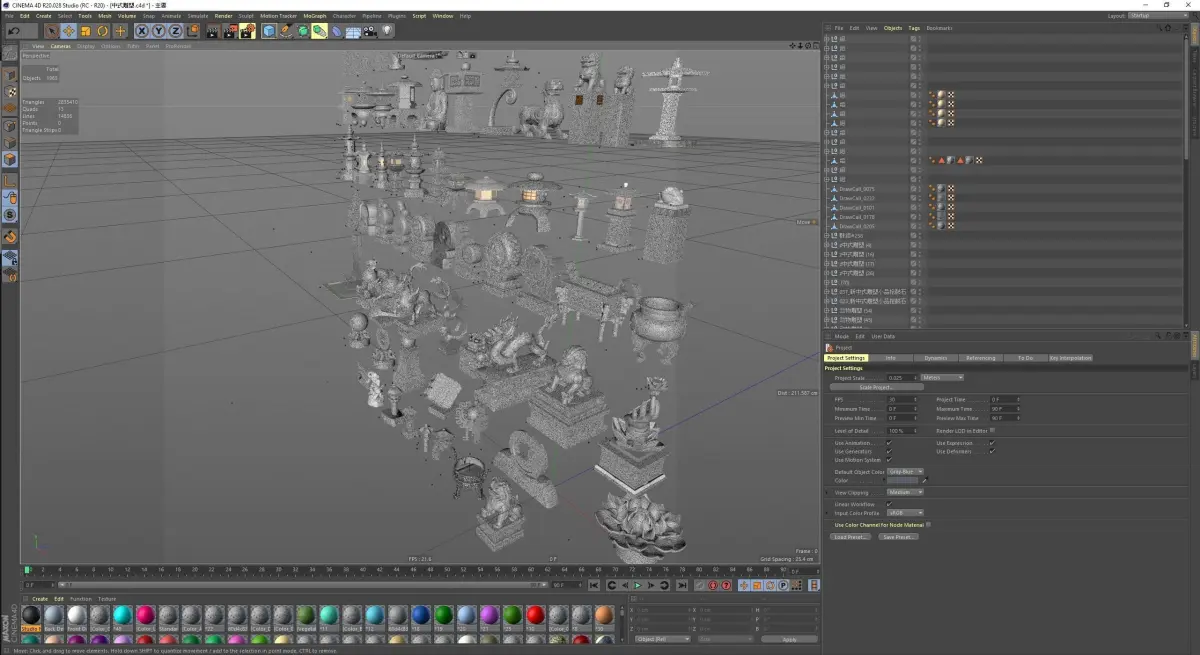This screenshot has height=655, width=1200.
Task: Activate the Scale tool icon
Action: point(85,31)
